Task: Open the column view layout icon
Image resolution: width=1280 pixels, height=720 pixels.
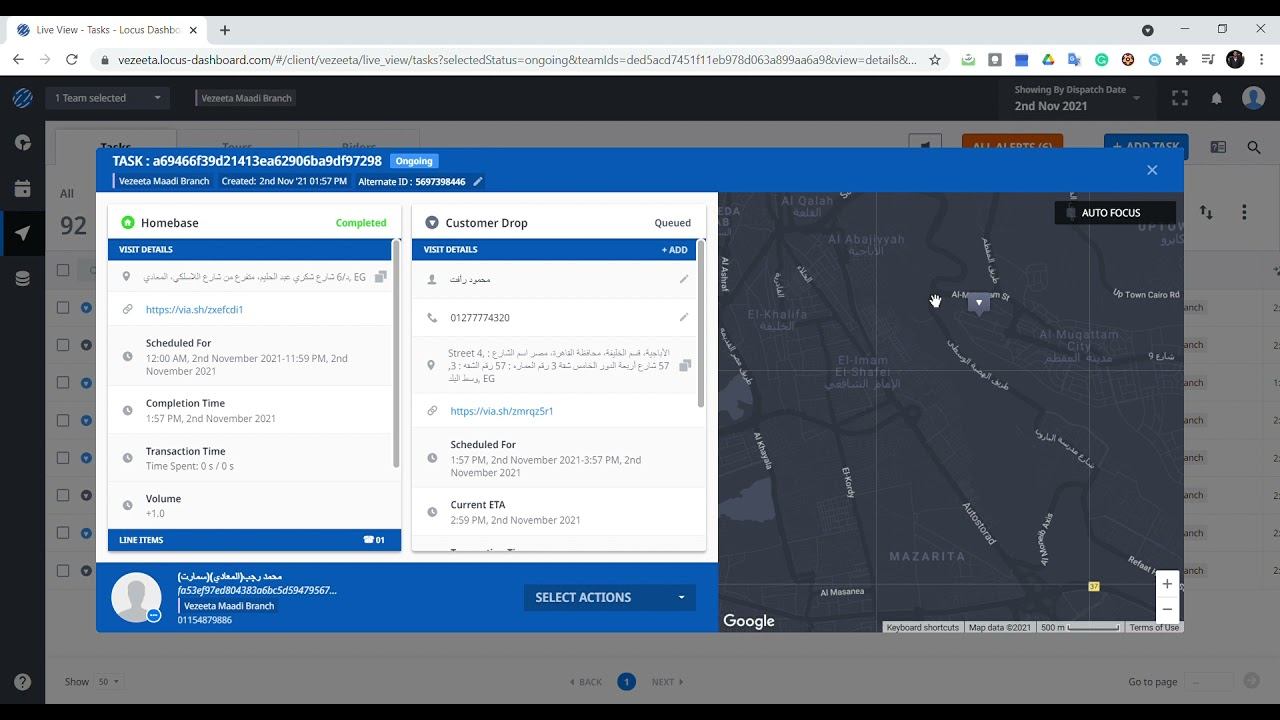Action: pos(1218,147)
